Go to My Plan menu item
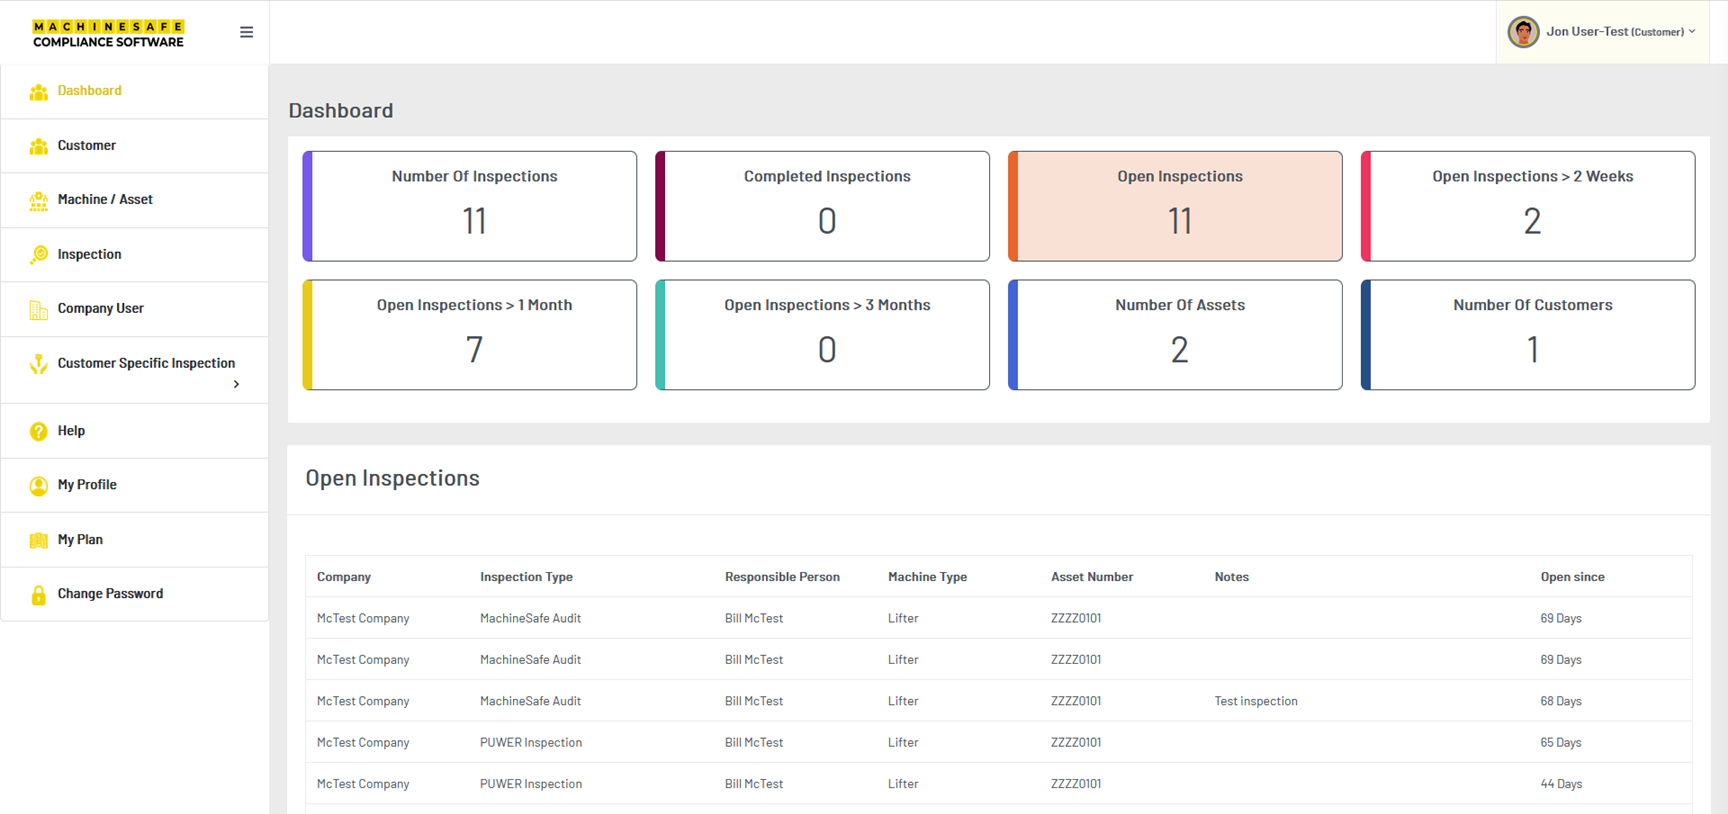The height and width of the screenshot is (814, 1728). click(80, 540)
